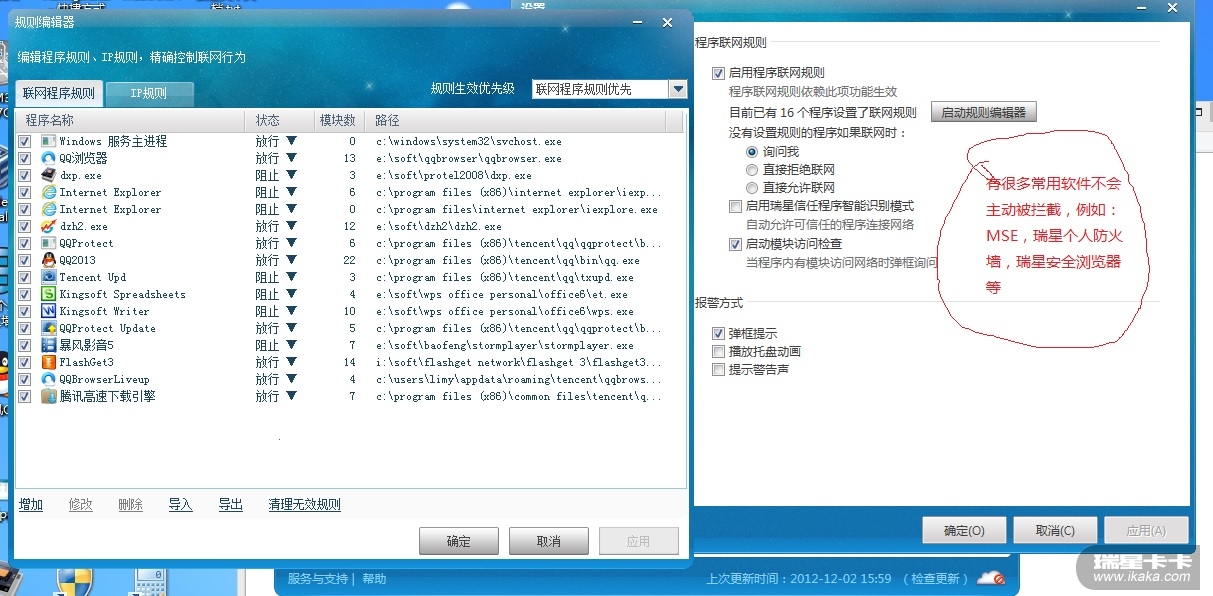The width and height of the screenshot is (1213, 596).
Task: Open status dropdown for 暴风影音5
Action: point(291,345)
